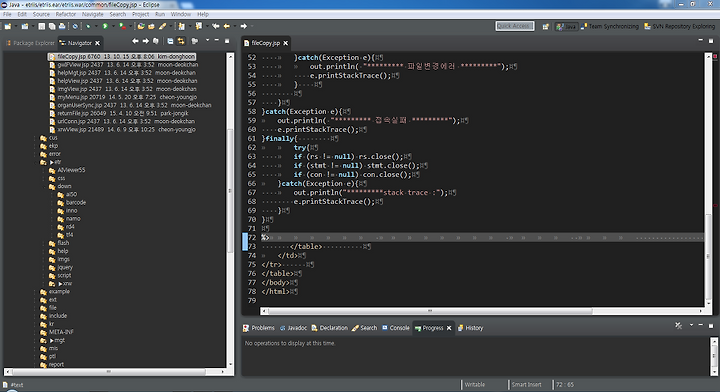Open the Javadoc tab
The width and height of the screenshot is (720, 392).
[293, 328]
